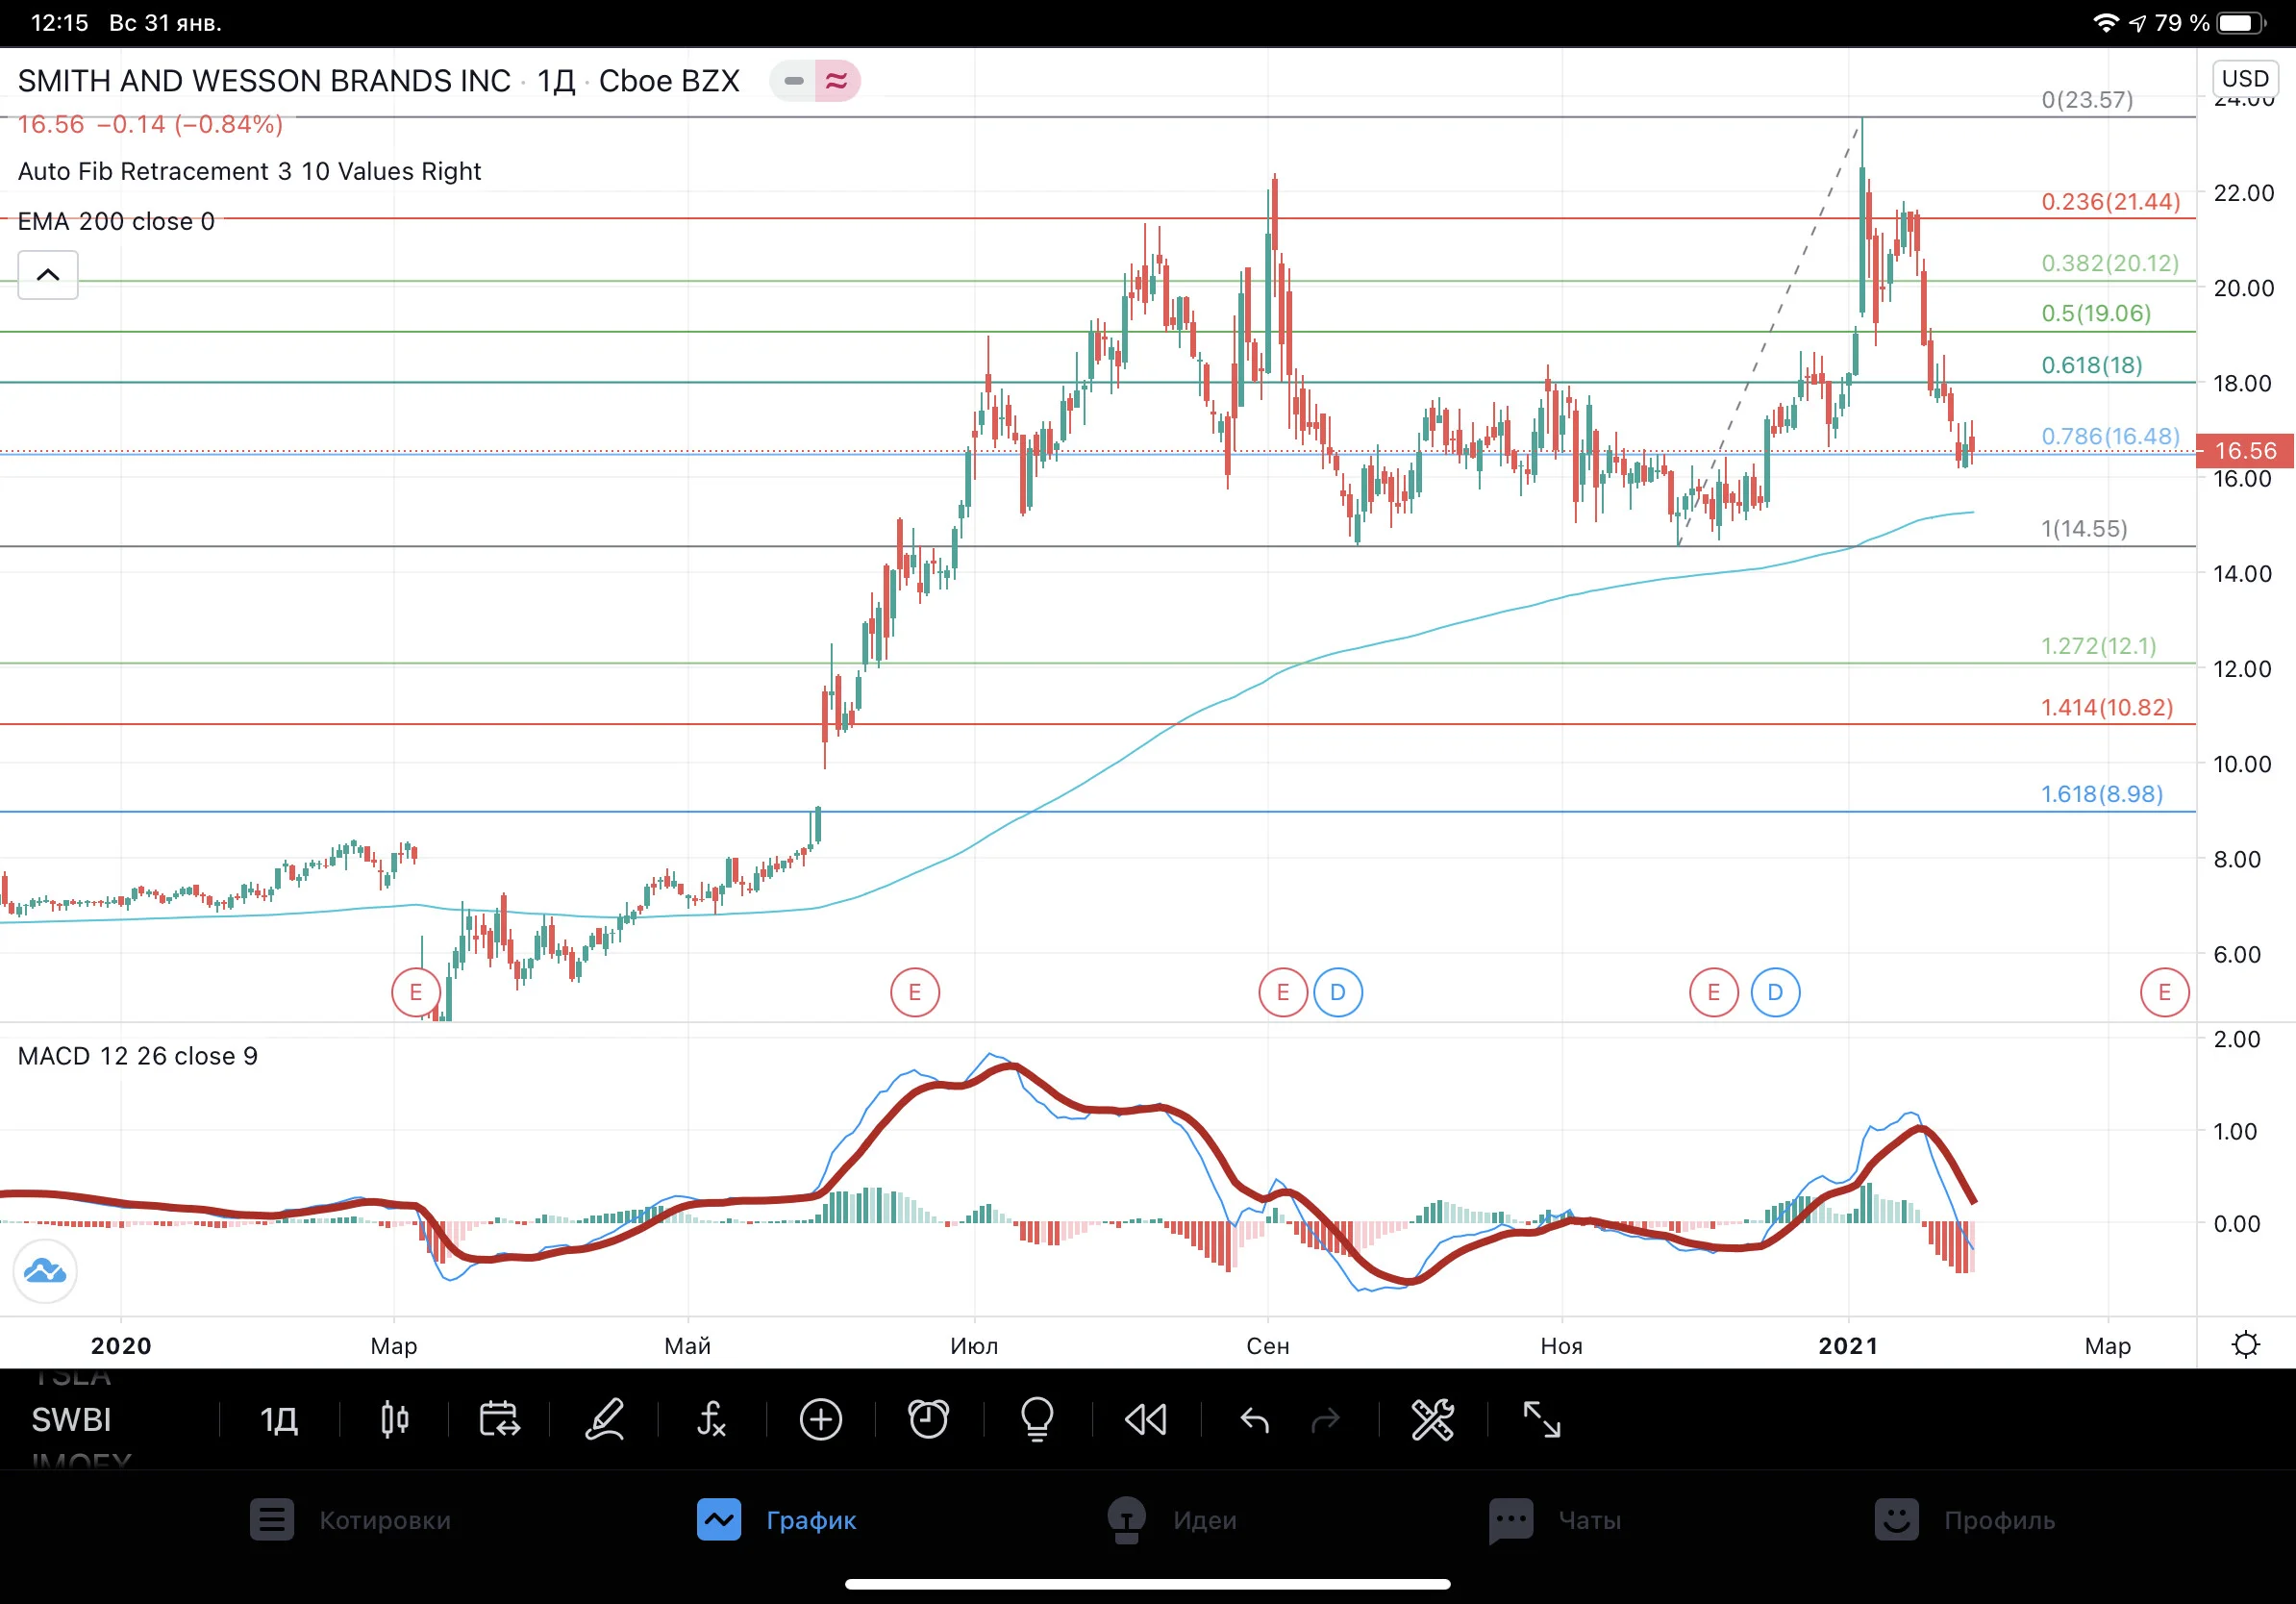This screenshot has width=2296, height=1604.
Task: Select the MACD 12 26 close 9 legend
Action: [x=138, y=1056]
